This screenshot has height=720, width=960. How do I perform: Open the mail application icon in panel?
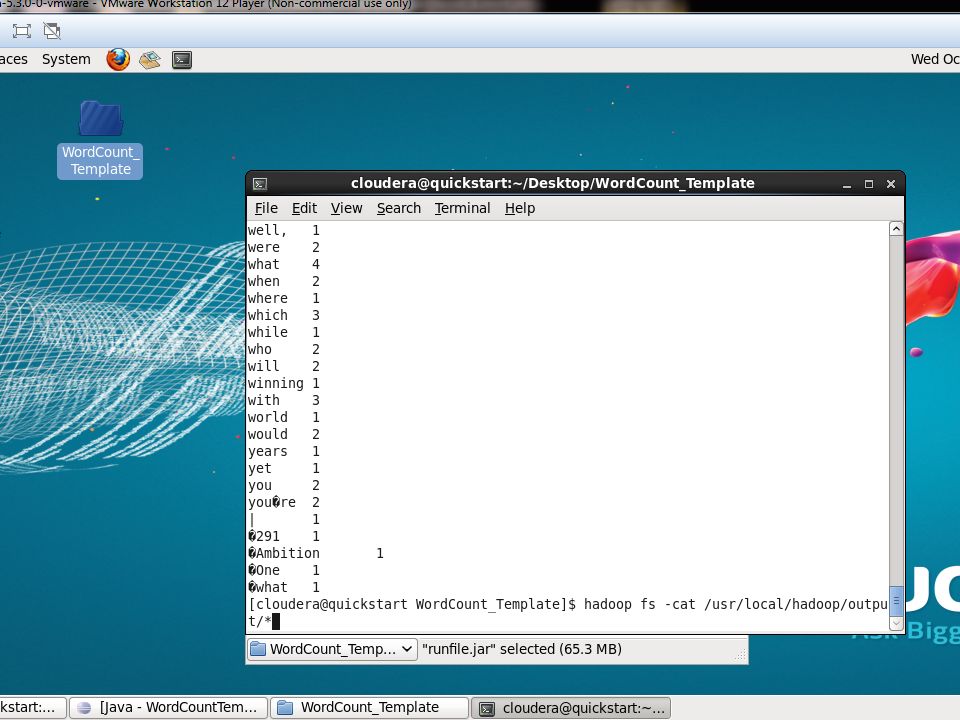point(150,59)
